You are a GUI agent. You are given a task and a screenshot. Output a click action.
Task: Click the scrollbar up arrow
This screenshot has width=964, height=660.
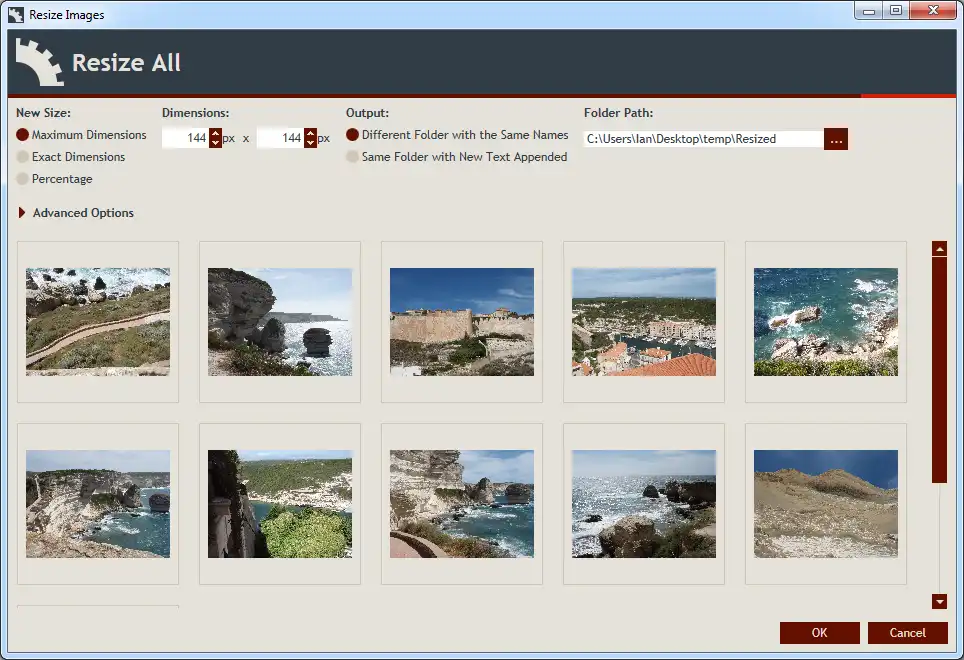(939, 249)
